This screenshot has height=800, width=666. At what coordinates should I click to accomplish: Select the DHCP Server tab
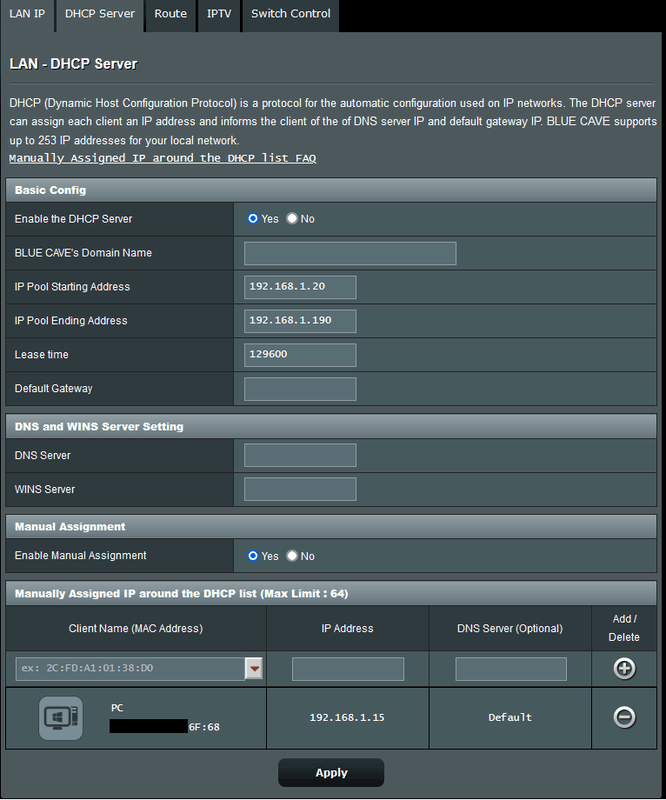pos(100,14)
